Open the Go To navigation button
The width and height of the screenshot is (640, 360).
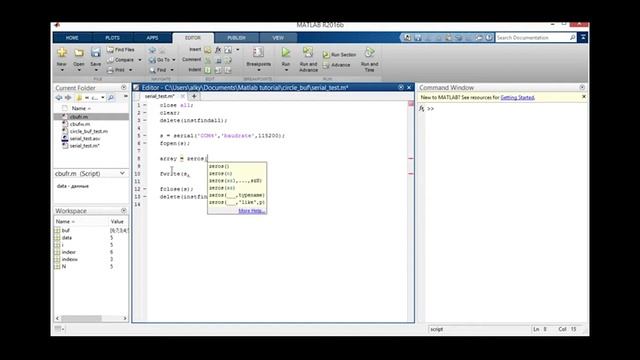tap(160, 60)
